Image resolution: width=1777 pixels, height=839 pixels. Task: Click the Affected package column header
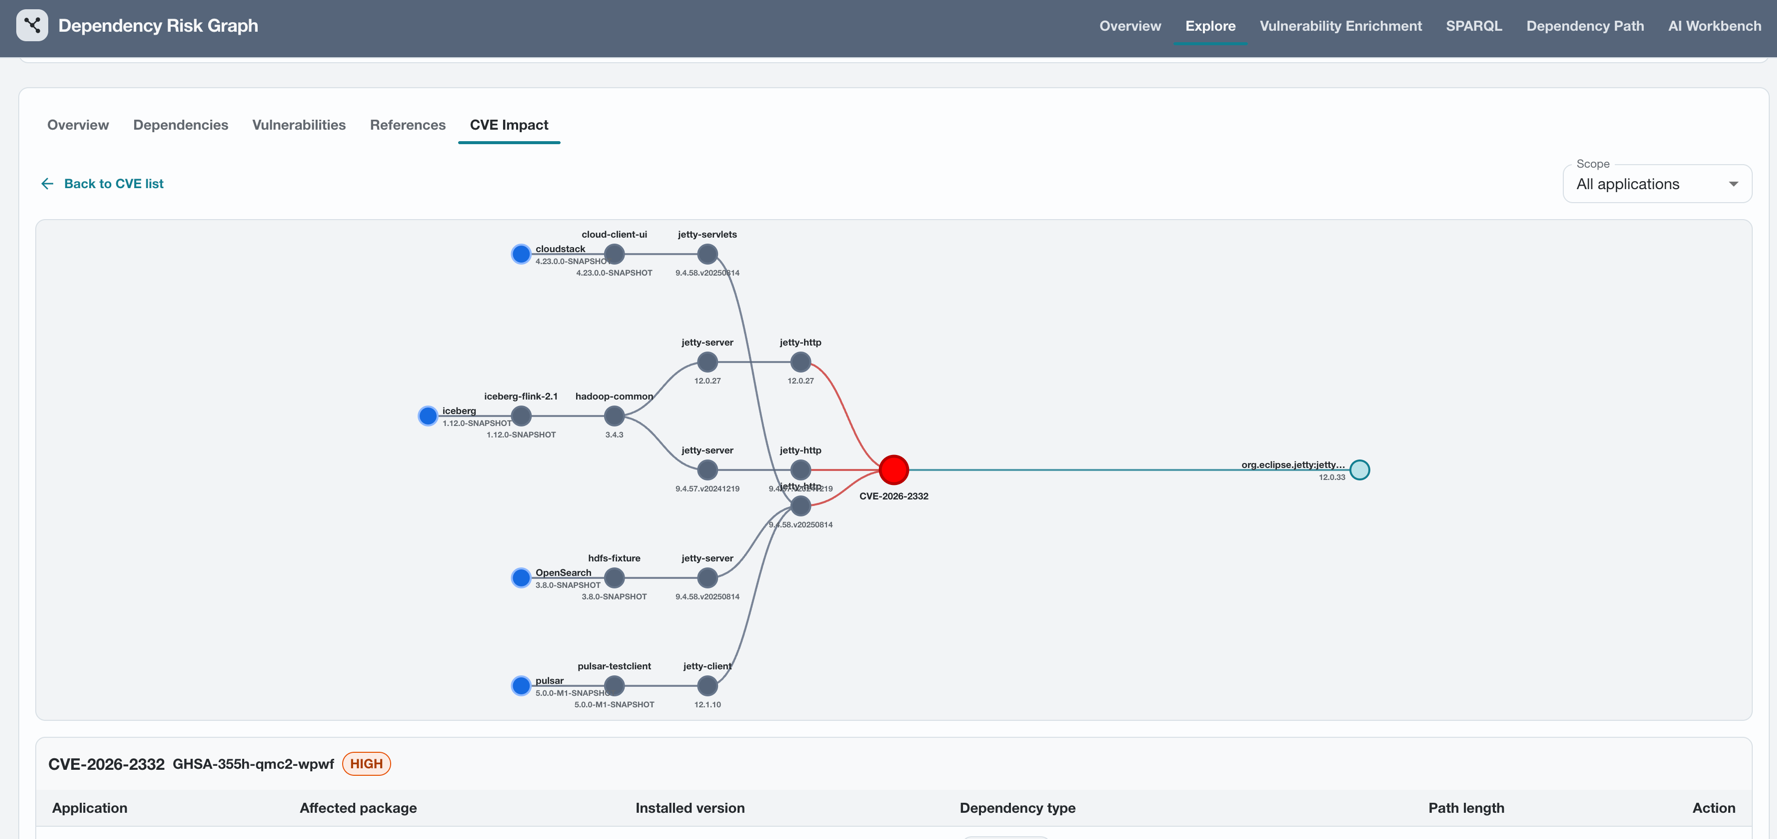358,808
